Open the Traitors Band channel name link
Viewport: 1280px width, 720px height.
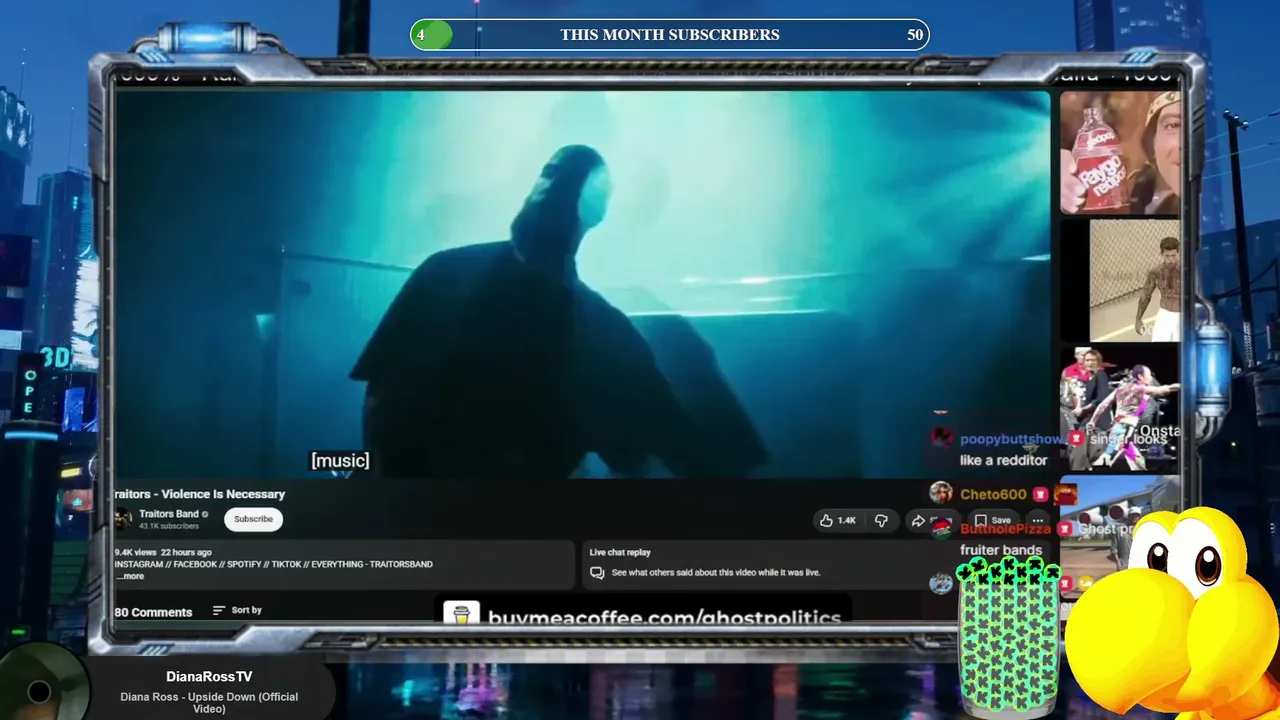(x=169, y=514)
